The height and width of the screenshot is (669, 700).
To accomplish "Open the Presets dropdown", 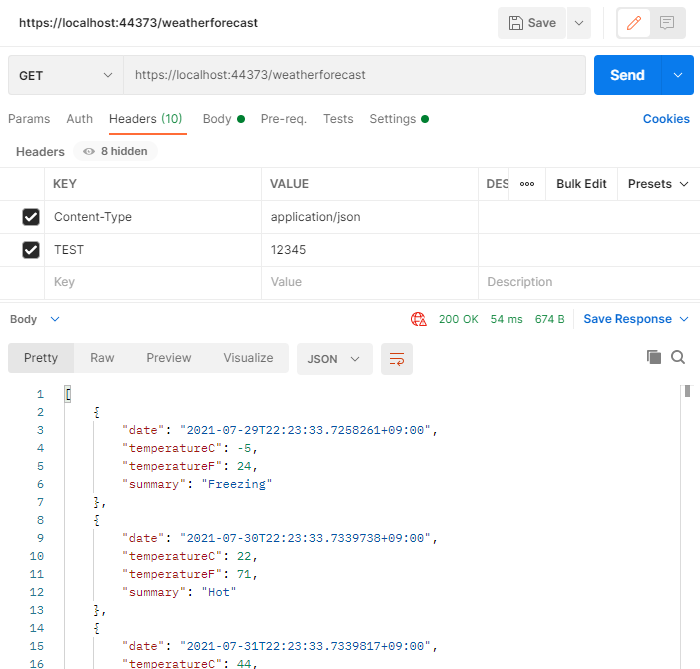I will (658, 184).
